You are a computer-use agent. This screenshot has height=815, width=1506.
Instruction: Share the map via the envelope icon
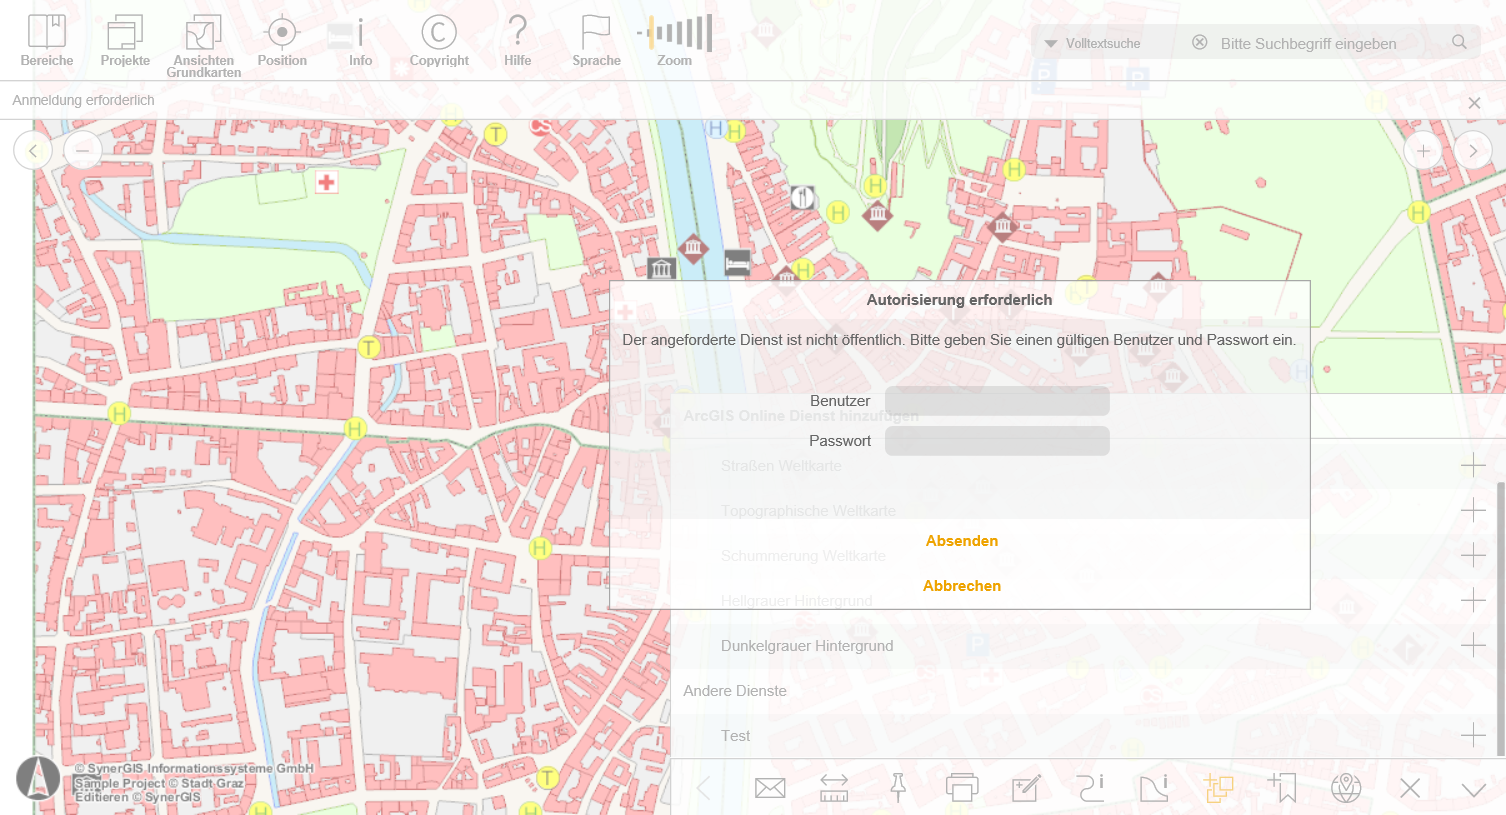point(770,788)
